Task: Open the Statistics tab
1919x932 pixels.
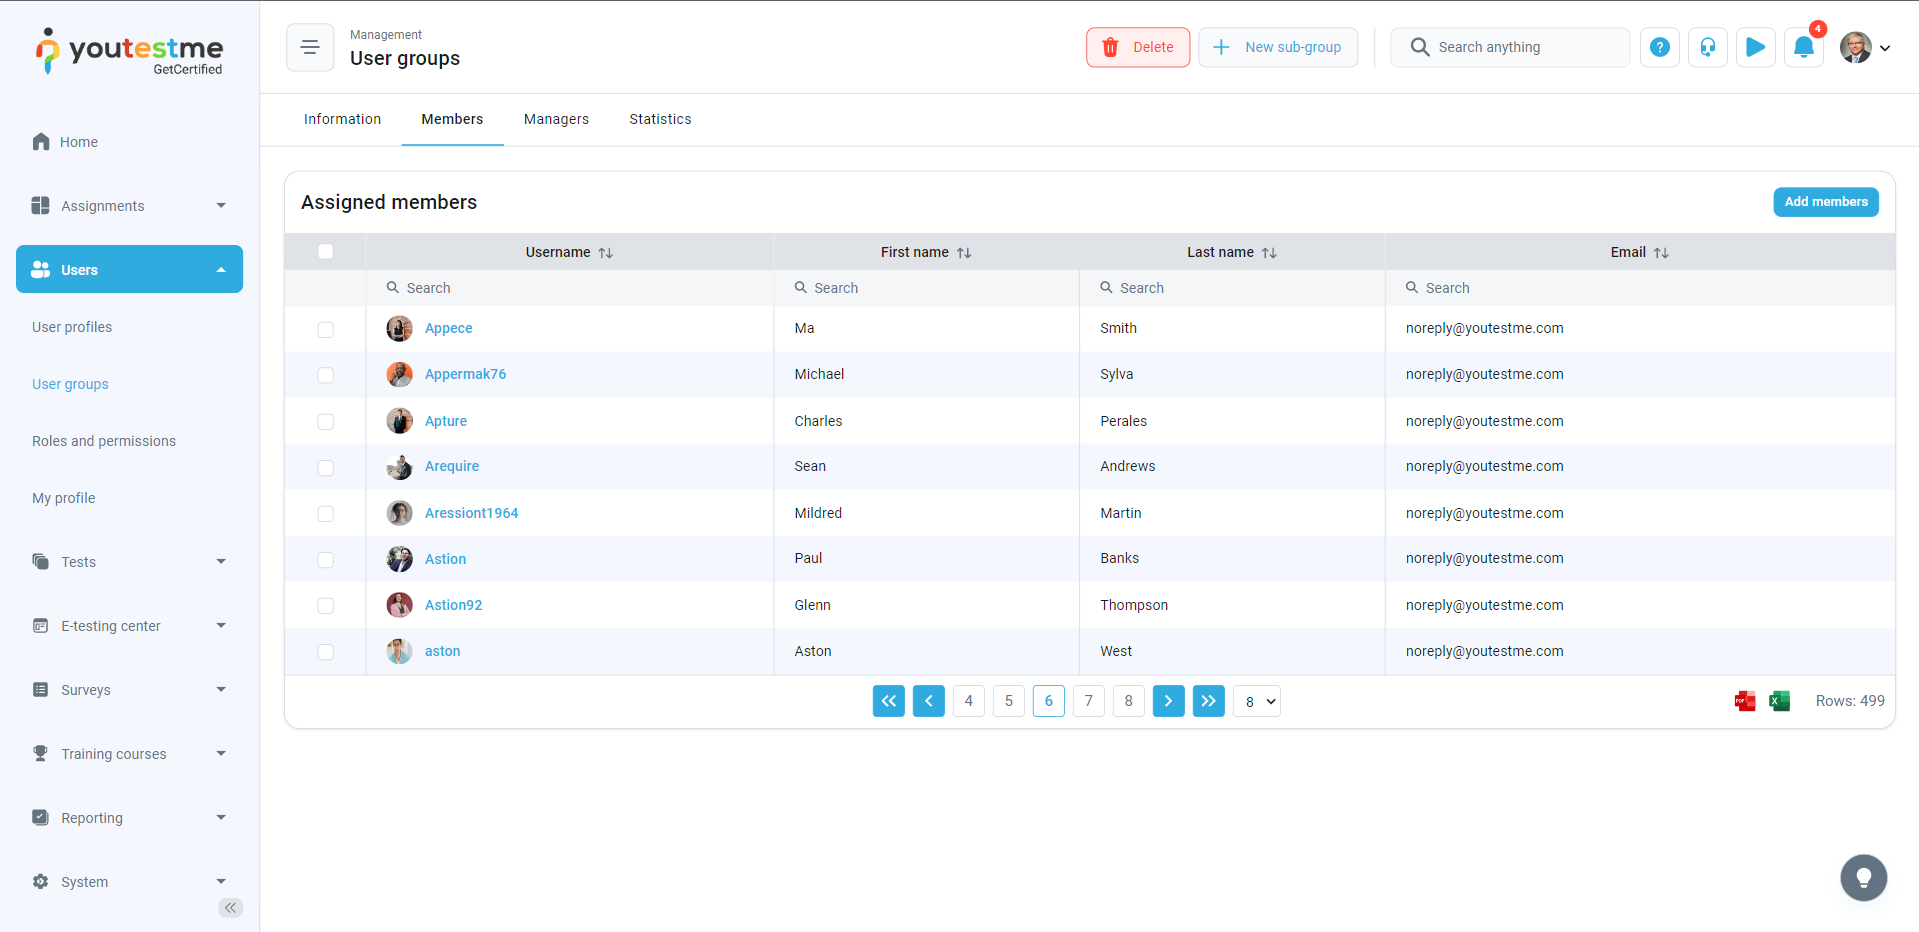Action: click(660, 119)
